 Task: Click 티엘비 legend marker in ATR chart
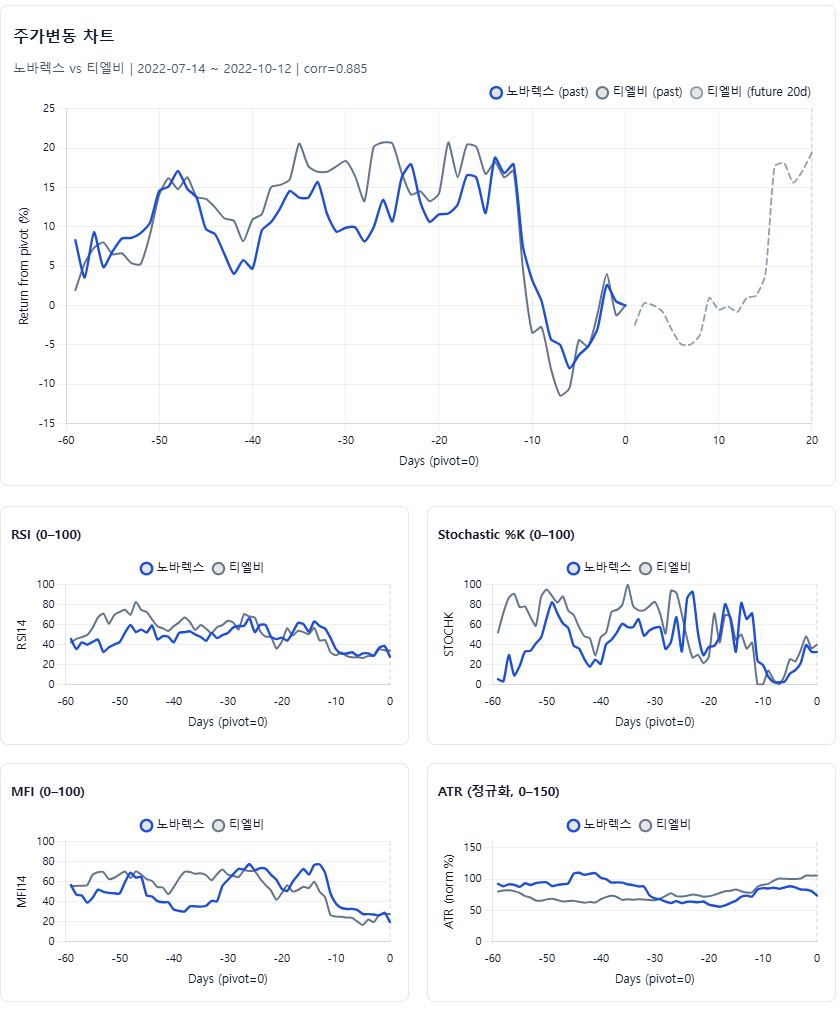[x=645, y=824]
